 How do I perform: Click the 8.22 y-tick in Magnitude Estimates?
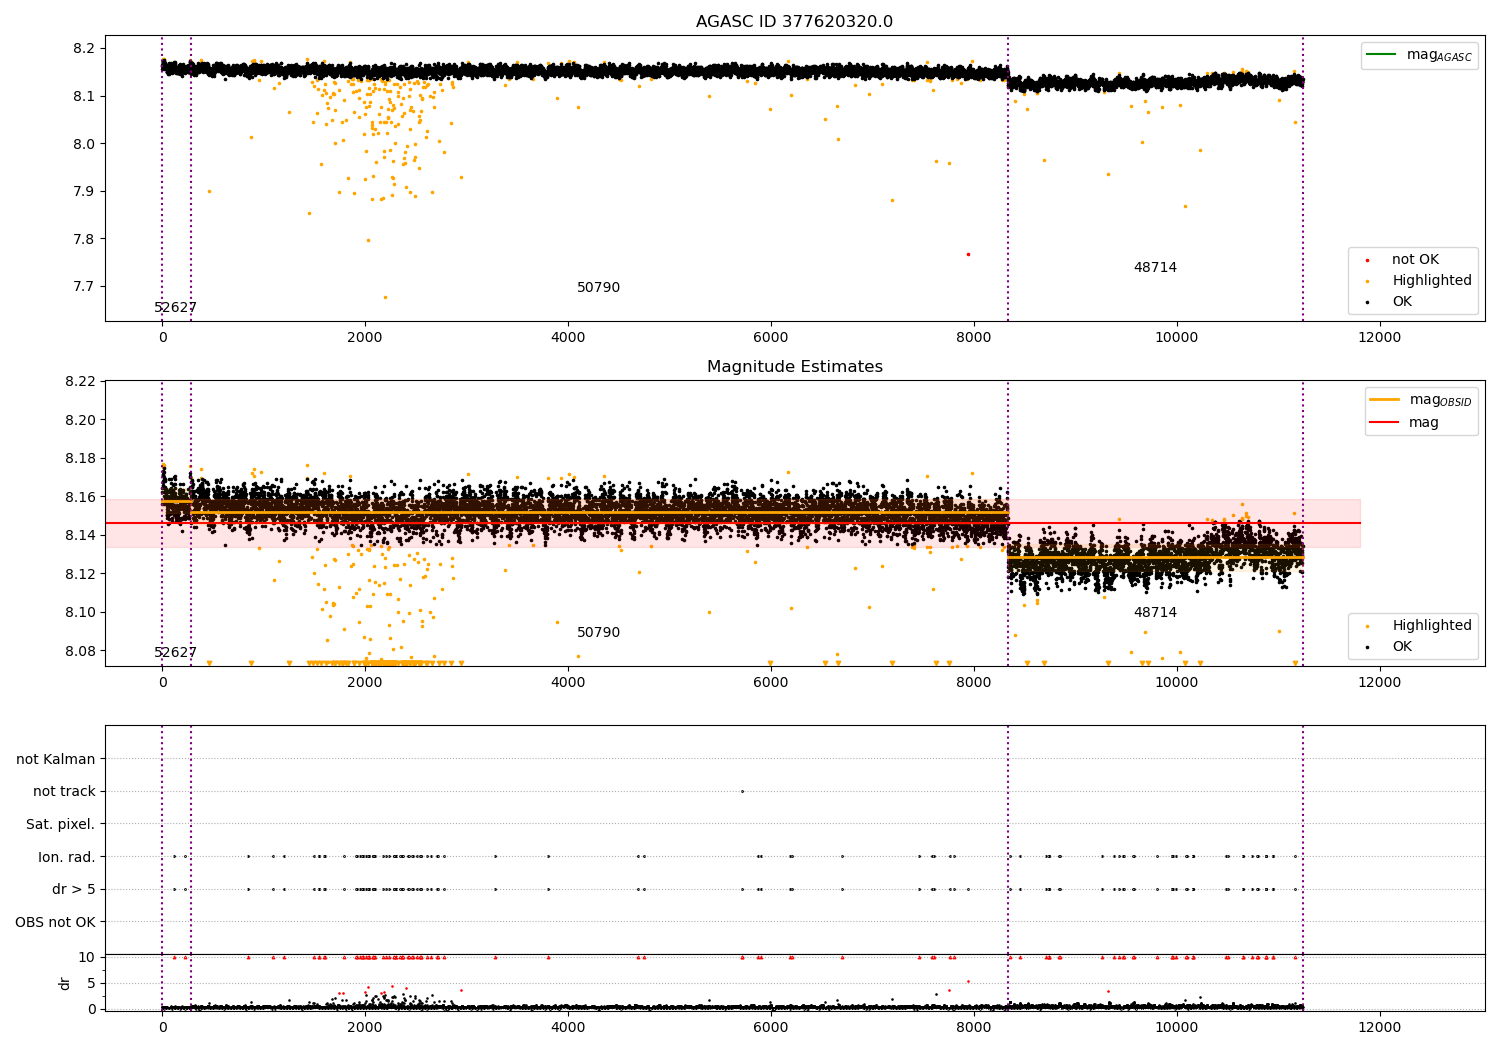pos(81,382)
